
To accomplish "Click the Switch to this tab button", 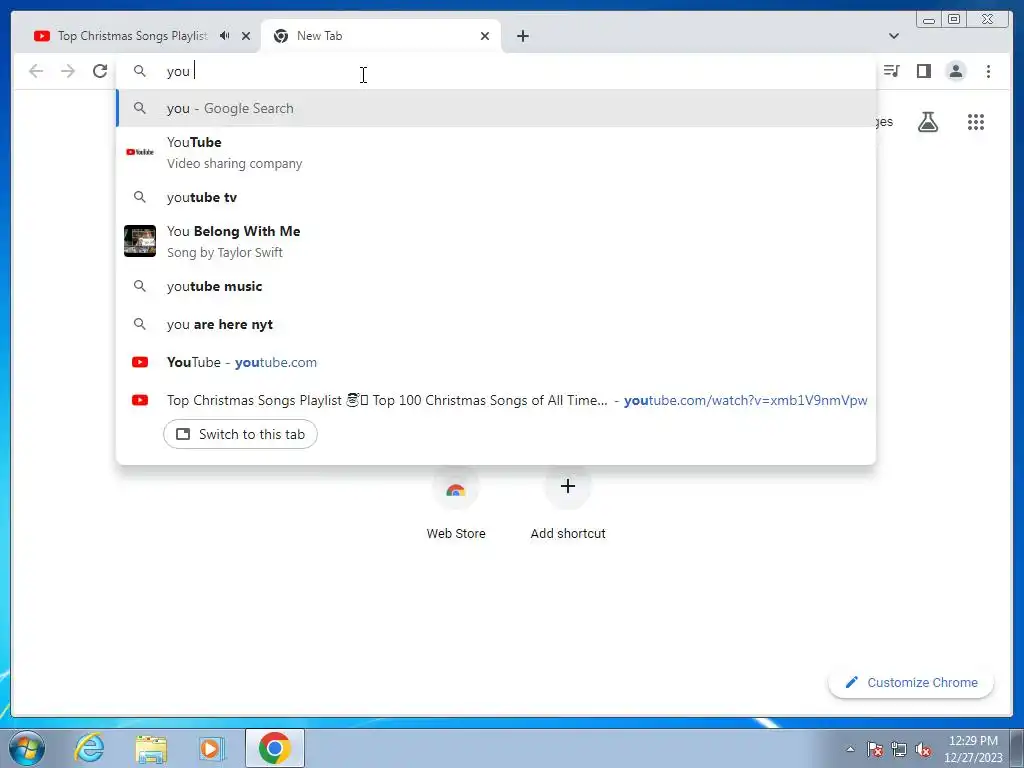I will 240,434.
